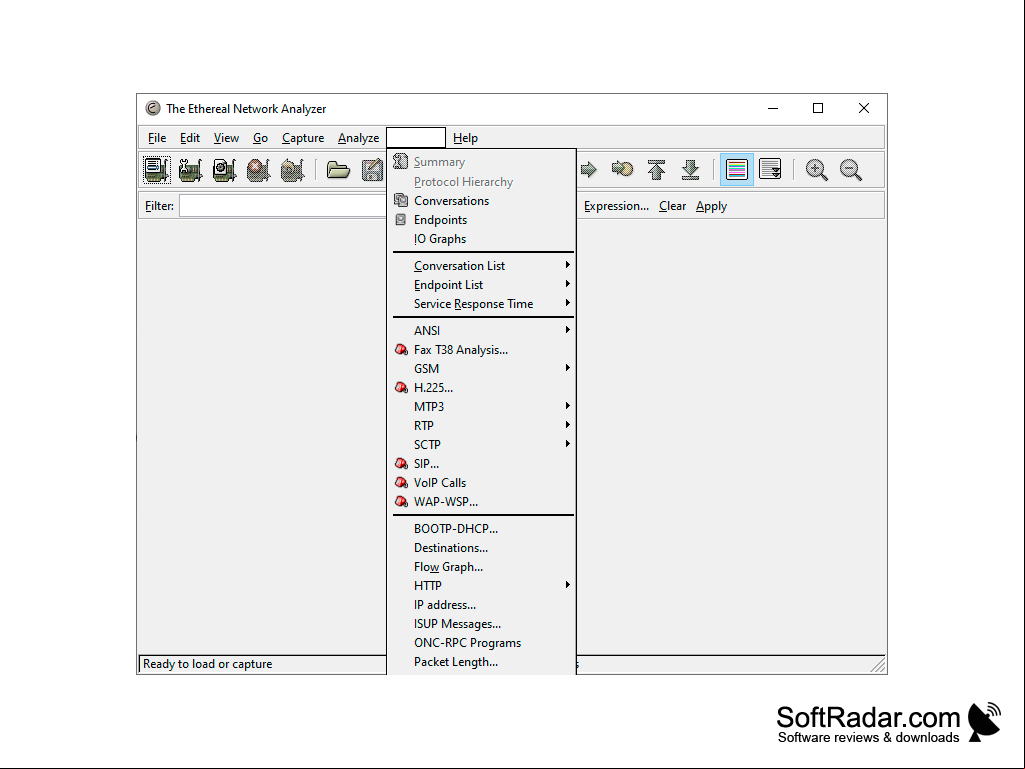Click the Clear filter button
Image resolution: width=1025 pixels, height=769 pixels.
pos(672,206)
